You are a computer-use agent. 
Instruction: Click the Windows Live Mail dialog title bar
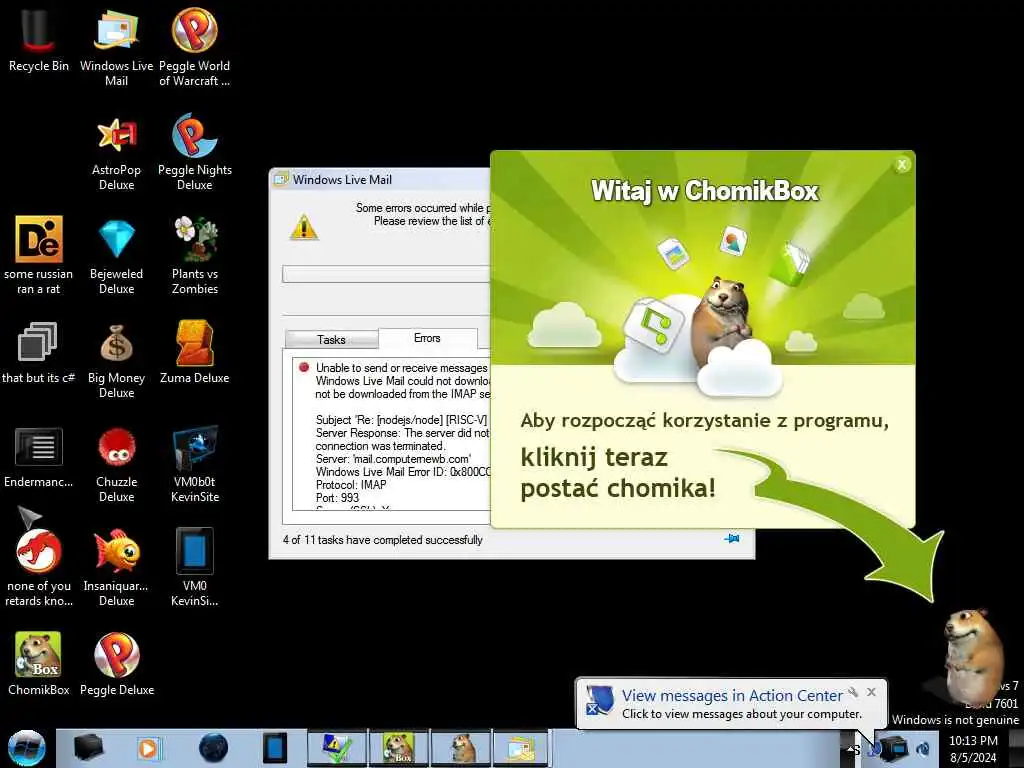380,180
